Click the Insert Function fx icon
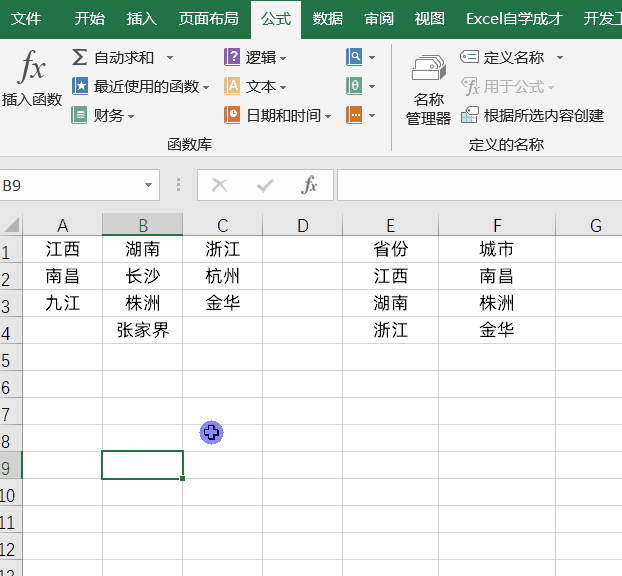622x576 pixels. coord(32,66)
